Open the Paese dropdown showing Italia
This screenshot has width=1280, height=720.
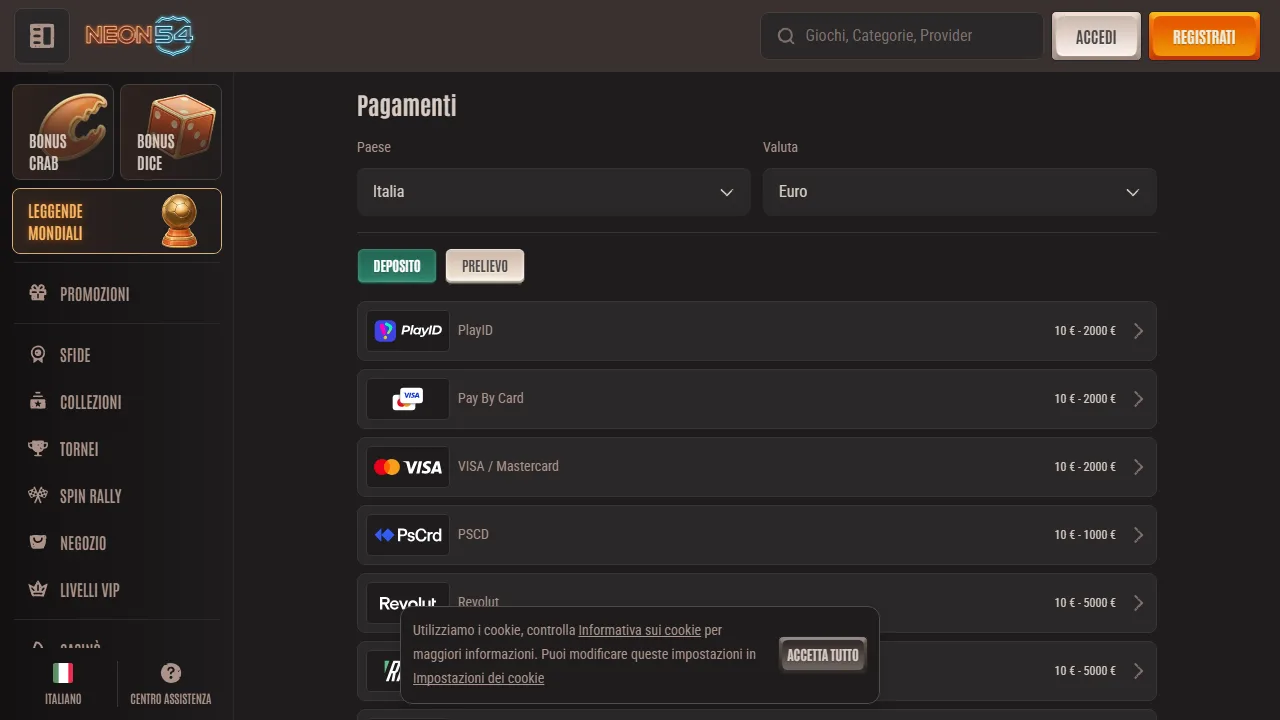[554, 192]
